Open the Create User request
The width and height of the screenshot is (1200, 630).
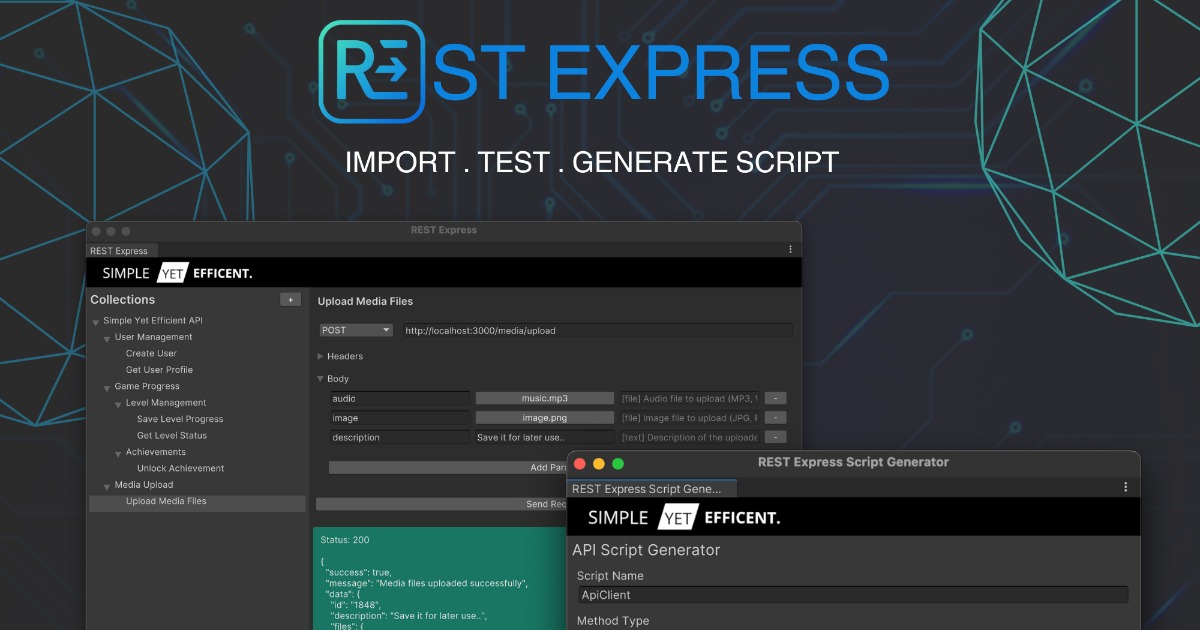click(x=151, y=353)
